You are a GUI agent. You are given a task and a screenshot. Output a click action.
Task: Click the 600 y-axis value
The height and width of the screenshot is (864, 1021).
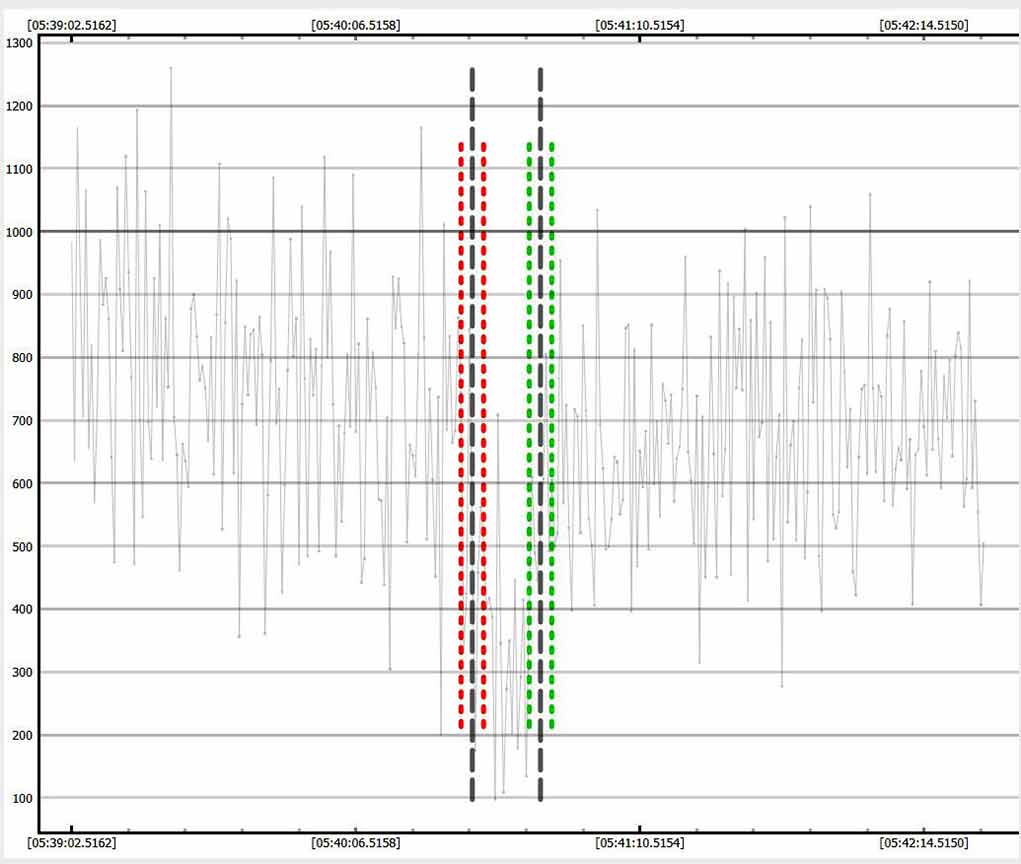pyautogui.click(x=22, y=484)
